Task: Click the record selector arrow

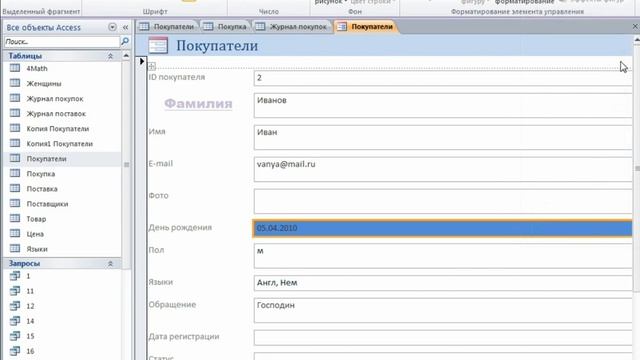Action: pyautogui.click(x=142, y=62)
